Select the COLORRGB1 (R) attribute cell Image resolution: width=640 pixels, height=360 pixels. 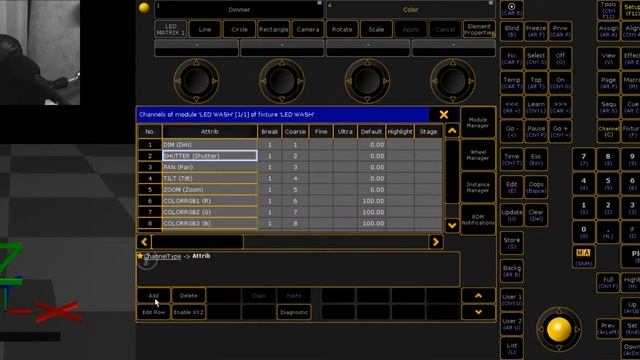pyautogui.click(x=210, y=201)
